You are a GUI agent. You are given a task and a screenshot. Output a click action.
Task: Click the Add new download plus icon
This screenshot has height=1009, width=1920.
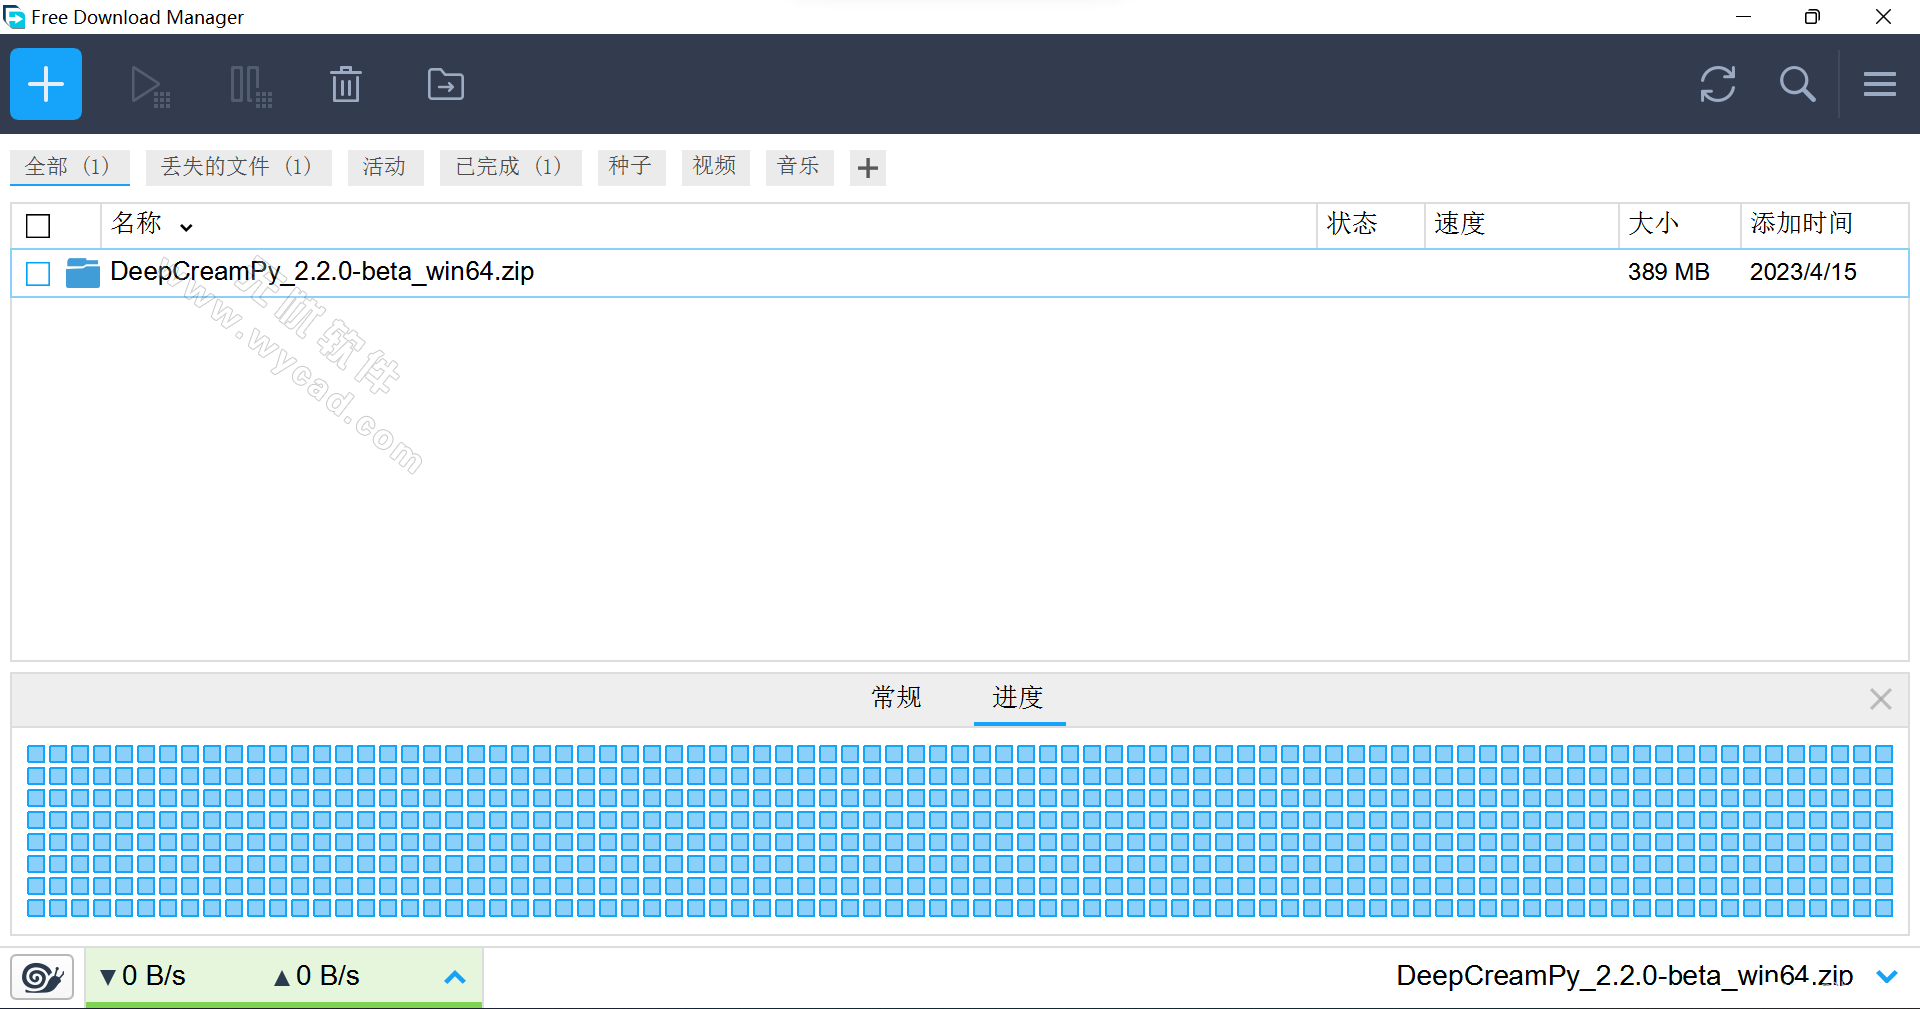pyautogui.click(x=45, y=84)
